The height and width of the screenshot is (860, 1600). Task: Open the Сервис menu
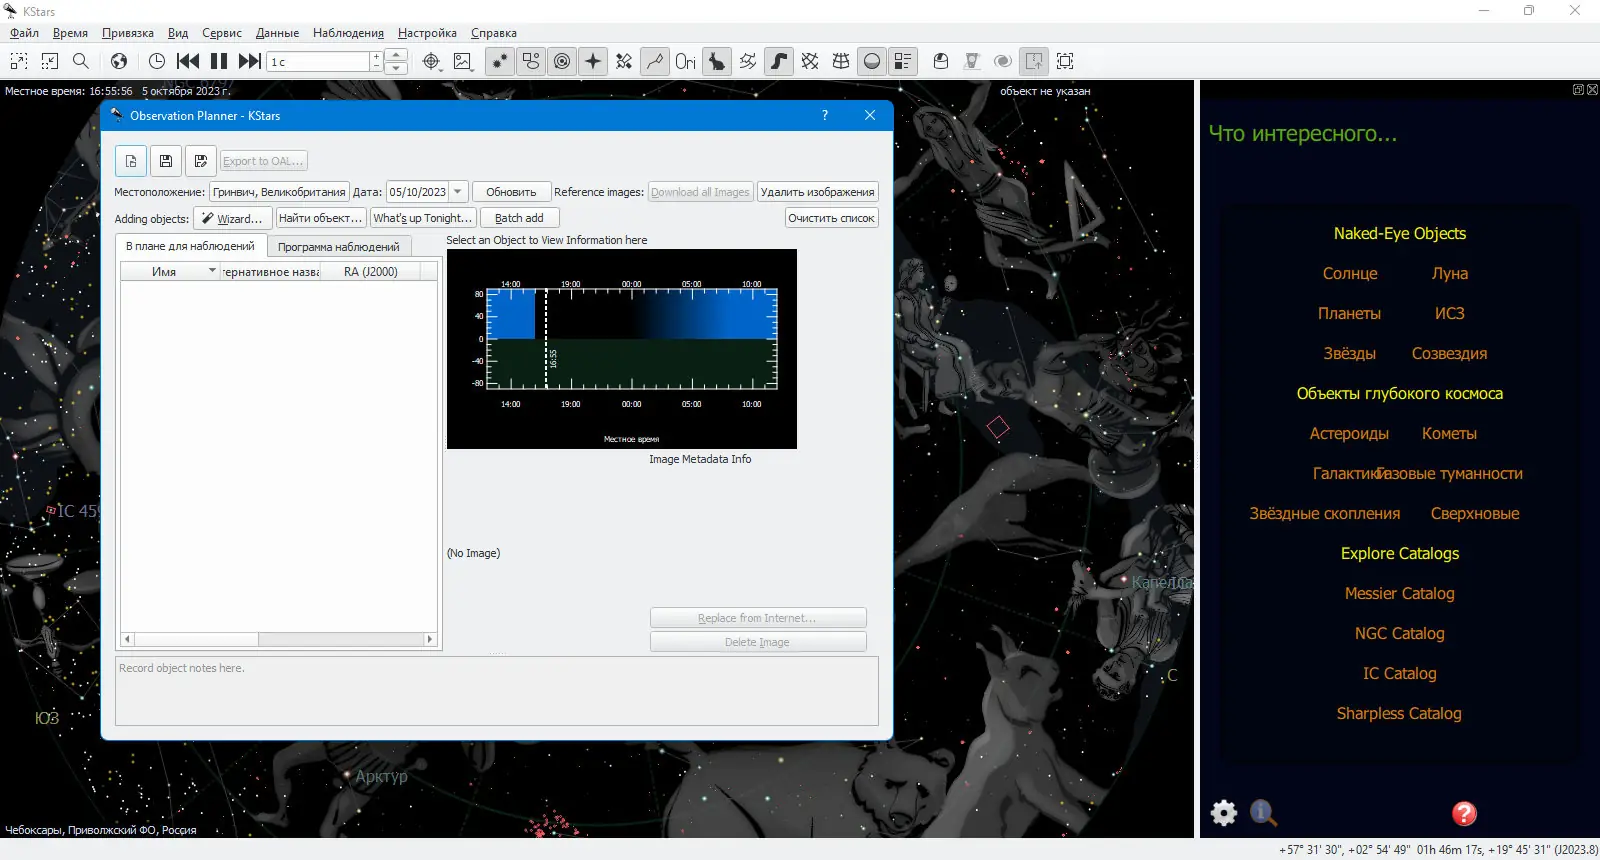tap(222, 33)
